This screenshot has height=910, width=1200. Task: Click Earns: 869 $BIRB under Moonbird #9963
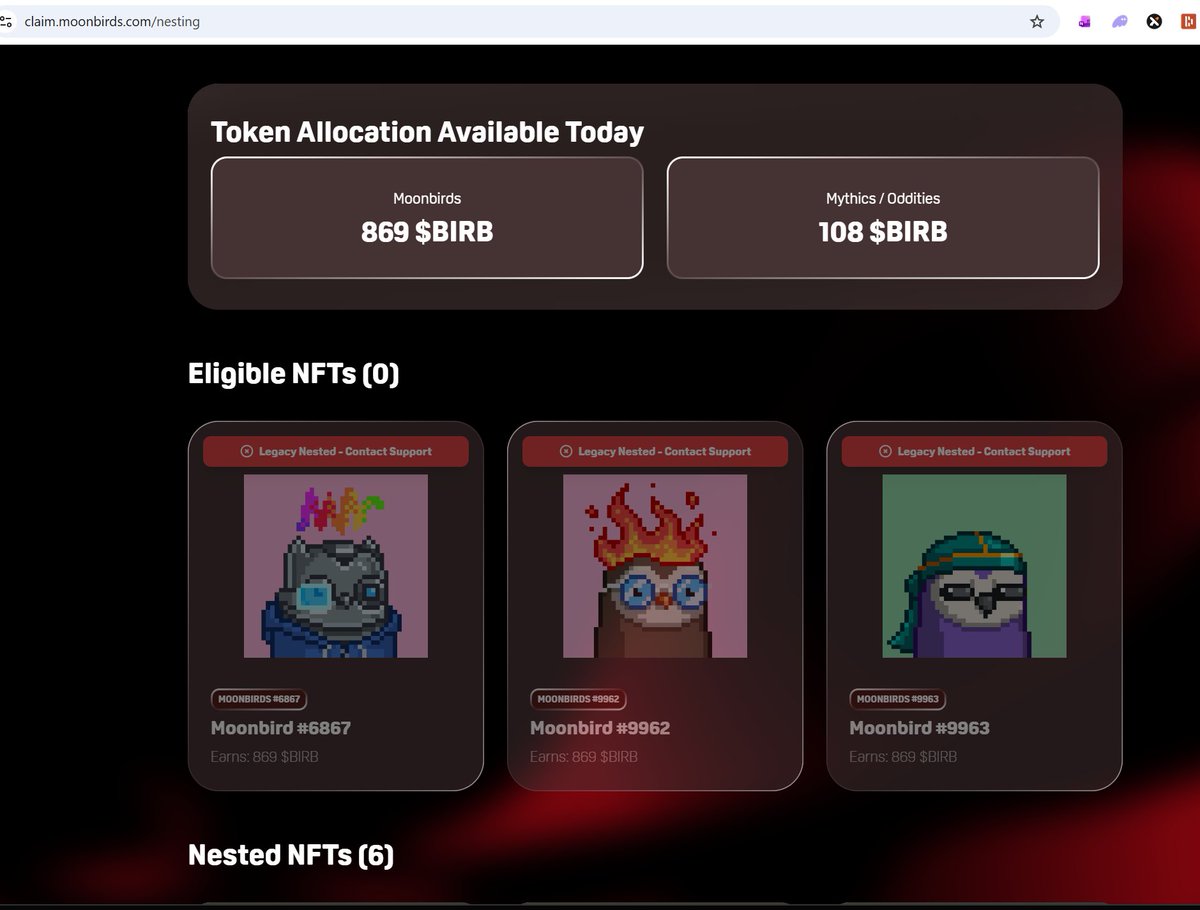pyautogui.click(x=903, y=757)
